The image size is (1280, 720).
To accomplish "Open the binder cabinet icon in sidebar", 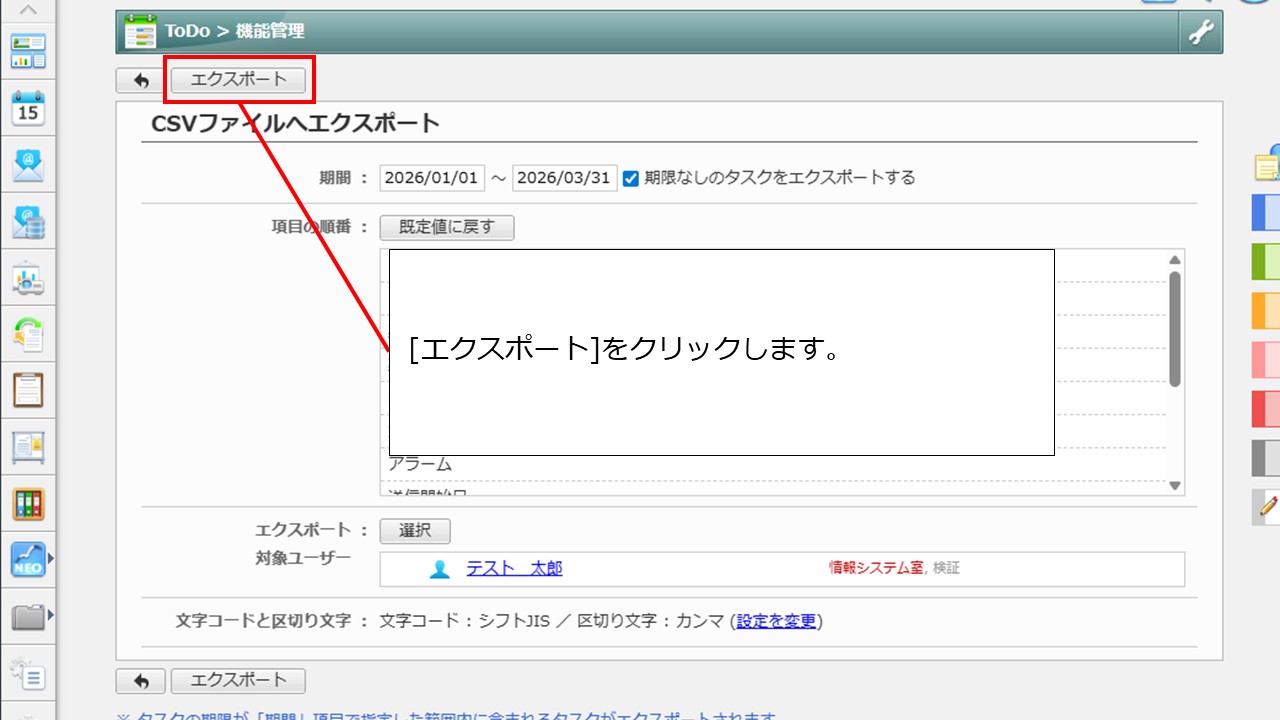I will (28, 503).
